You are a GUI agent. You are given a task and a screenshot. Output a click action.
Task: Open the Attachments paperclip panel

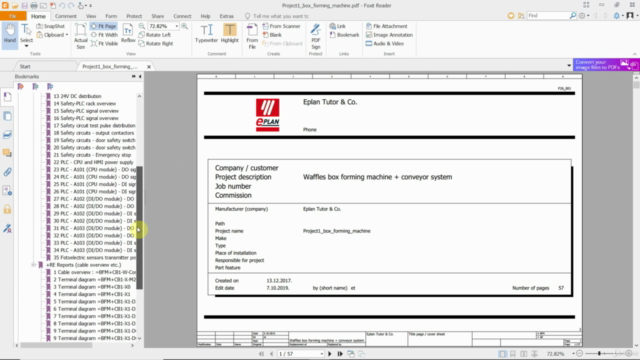[7, 172]
